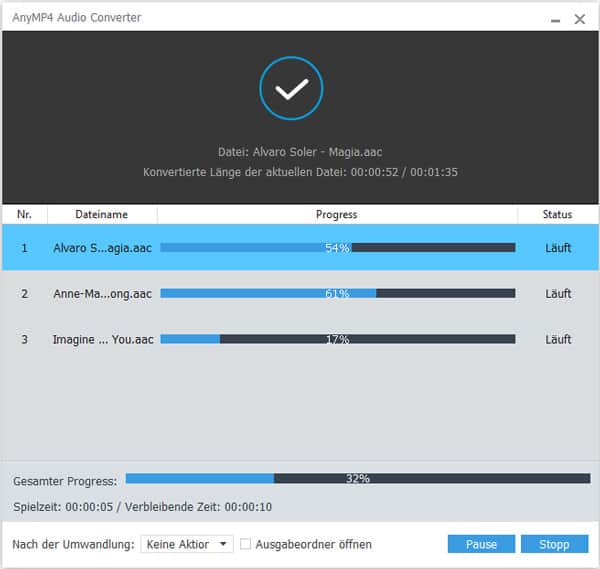Select row Alvaro S...agia.aac
This screenshot has height=569, width=600.
300,248
